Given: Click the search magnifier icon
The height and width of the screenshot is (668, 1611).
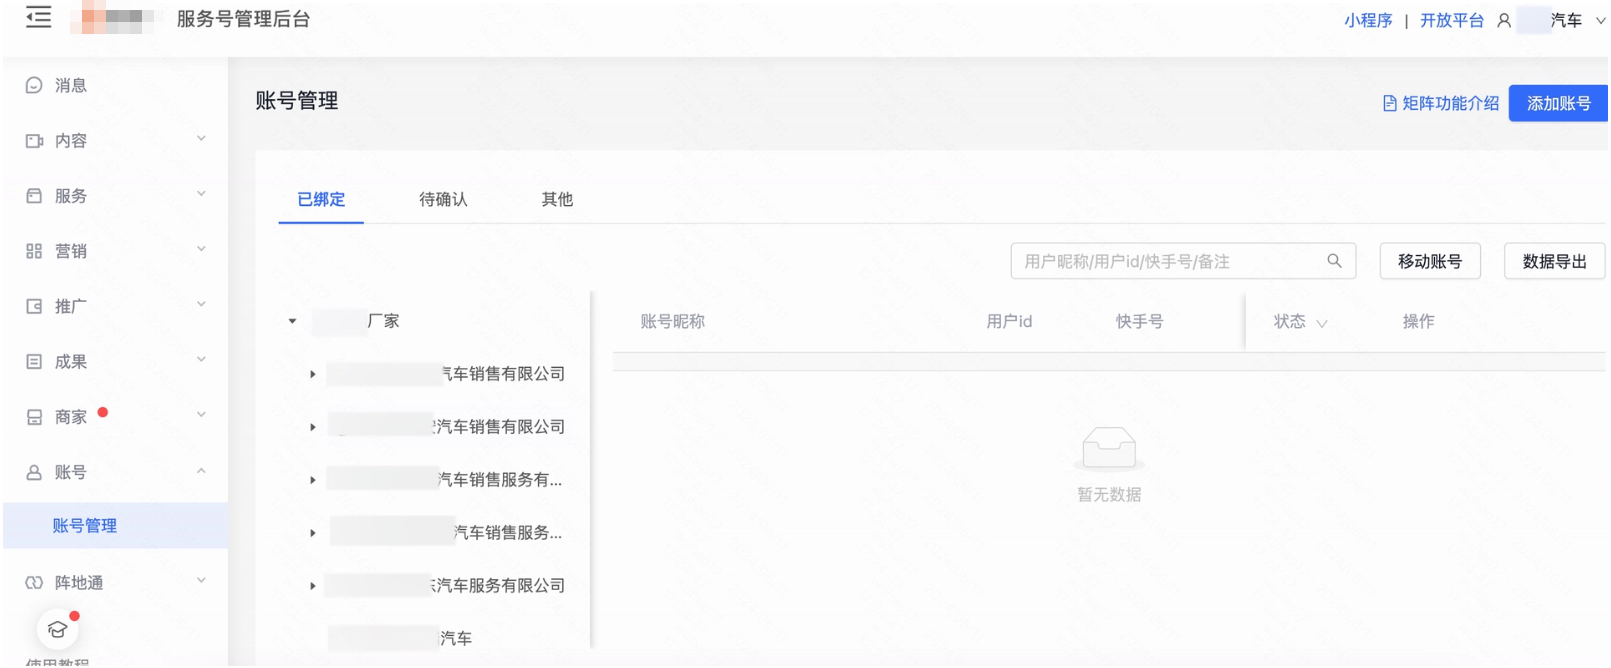Looking at the screenshot, I should 1334,261.
